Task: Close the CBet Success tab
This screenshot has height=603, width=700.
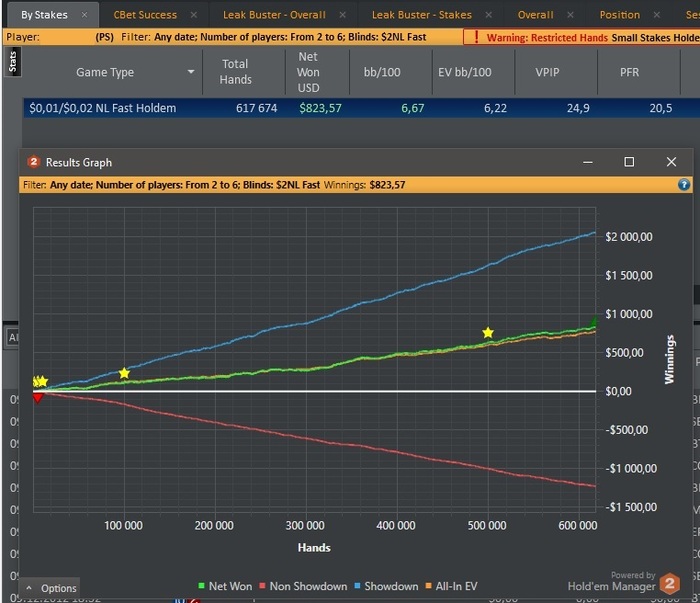Action: pos(194,15)
